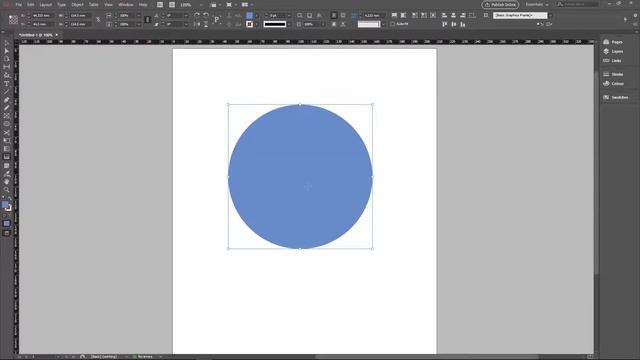Open the Type menu
Screen dimensions: 640x360
point(61,5)
